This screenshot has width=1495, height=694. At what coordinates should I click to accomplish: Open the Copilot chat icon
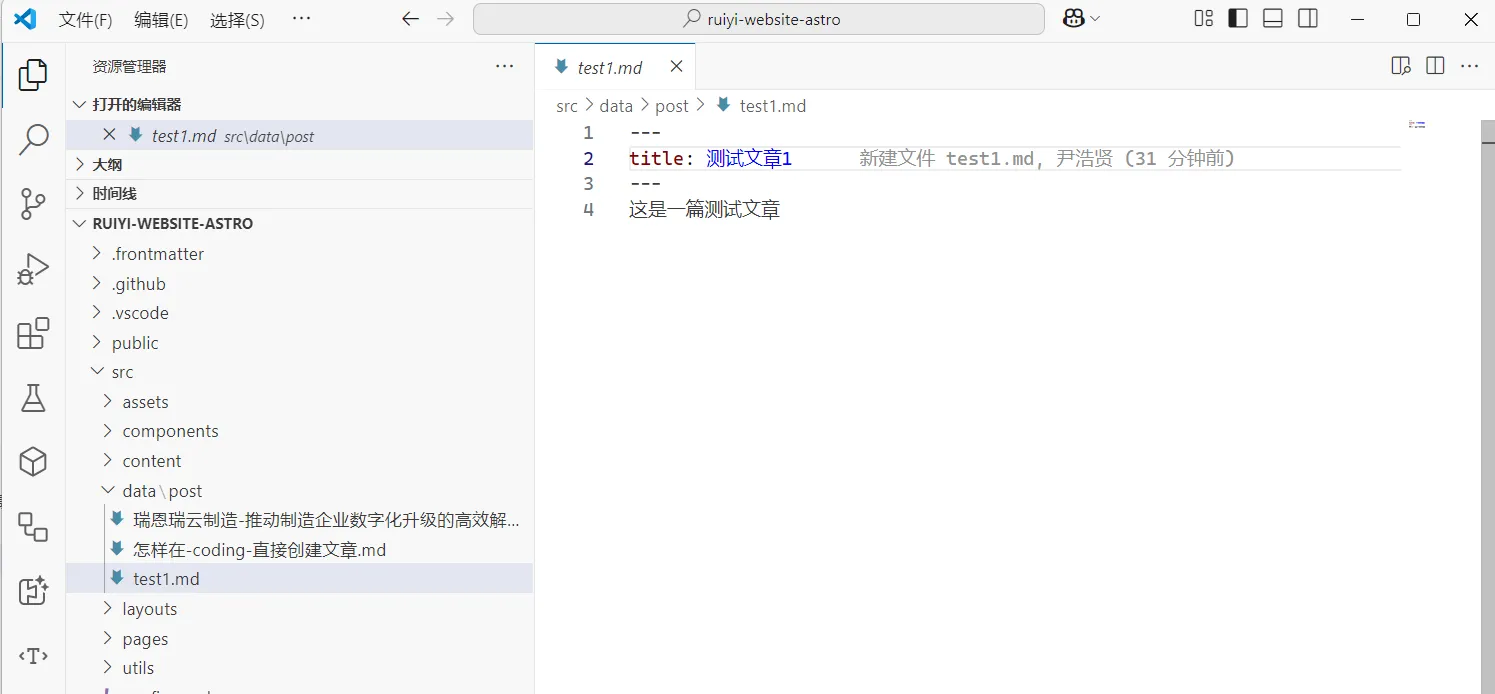point(1074,19)
